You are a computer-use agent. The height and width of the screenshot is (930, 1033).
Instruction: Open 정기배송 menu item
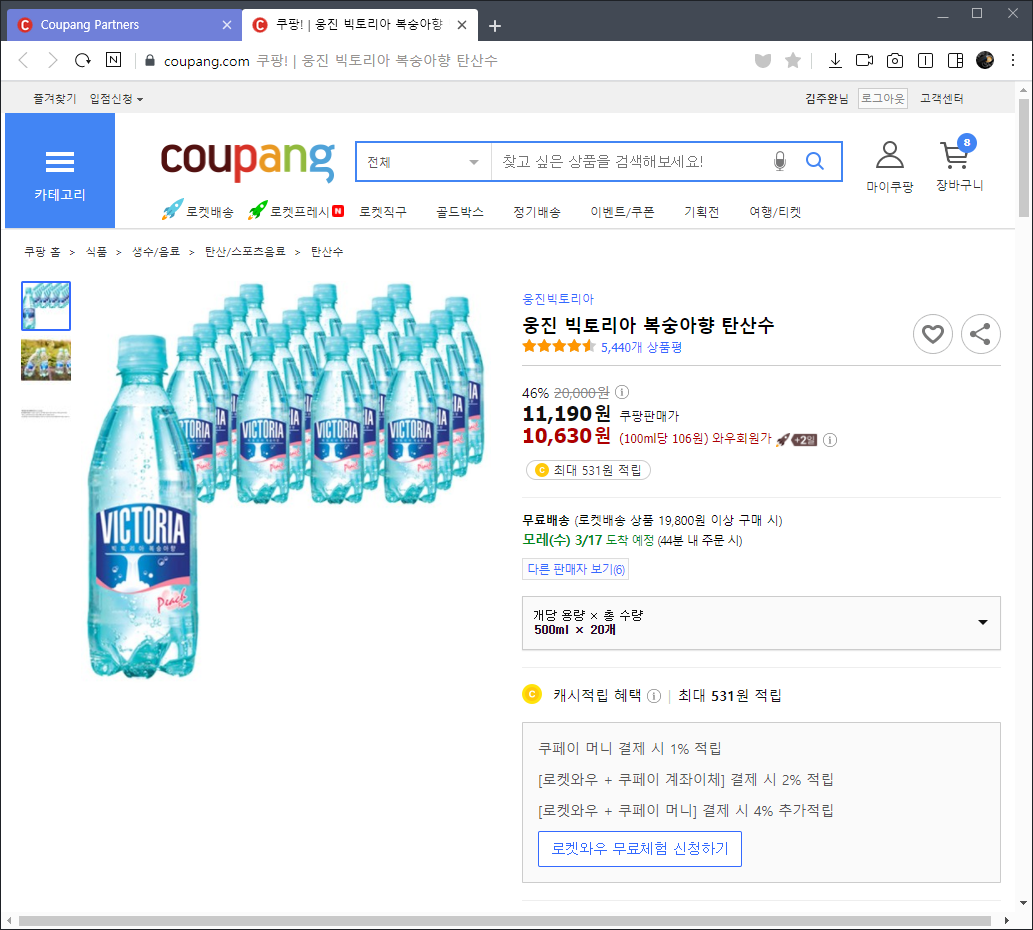pos(537,212)
